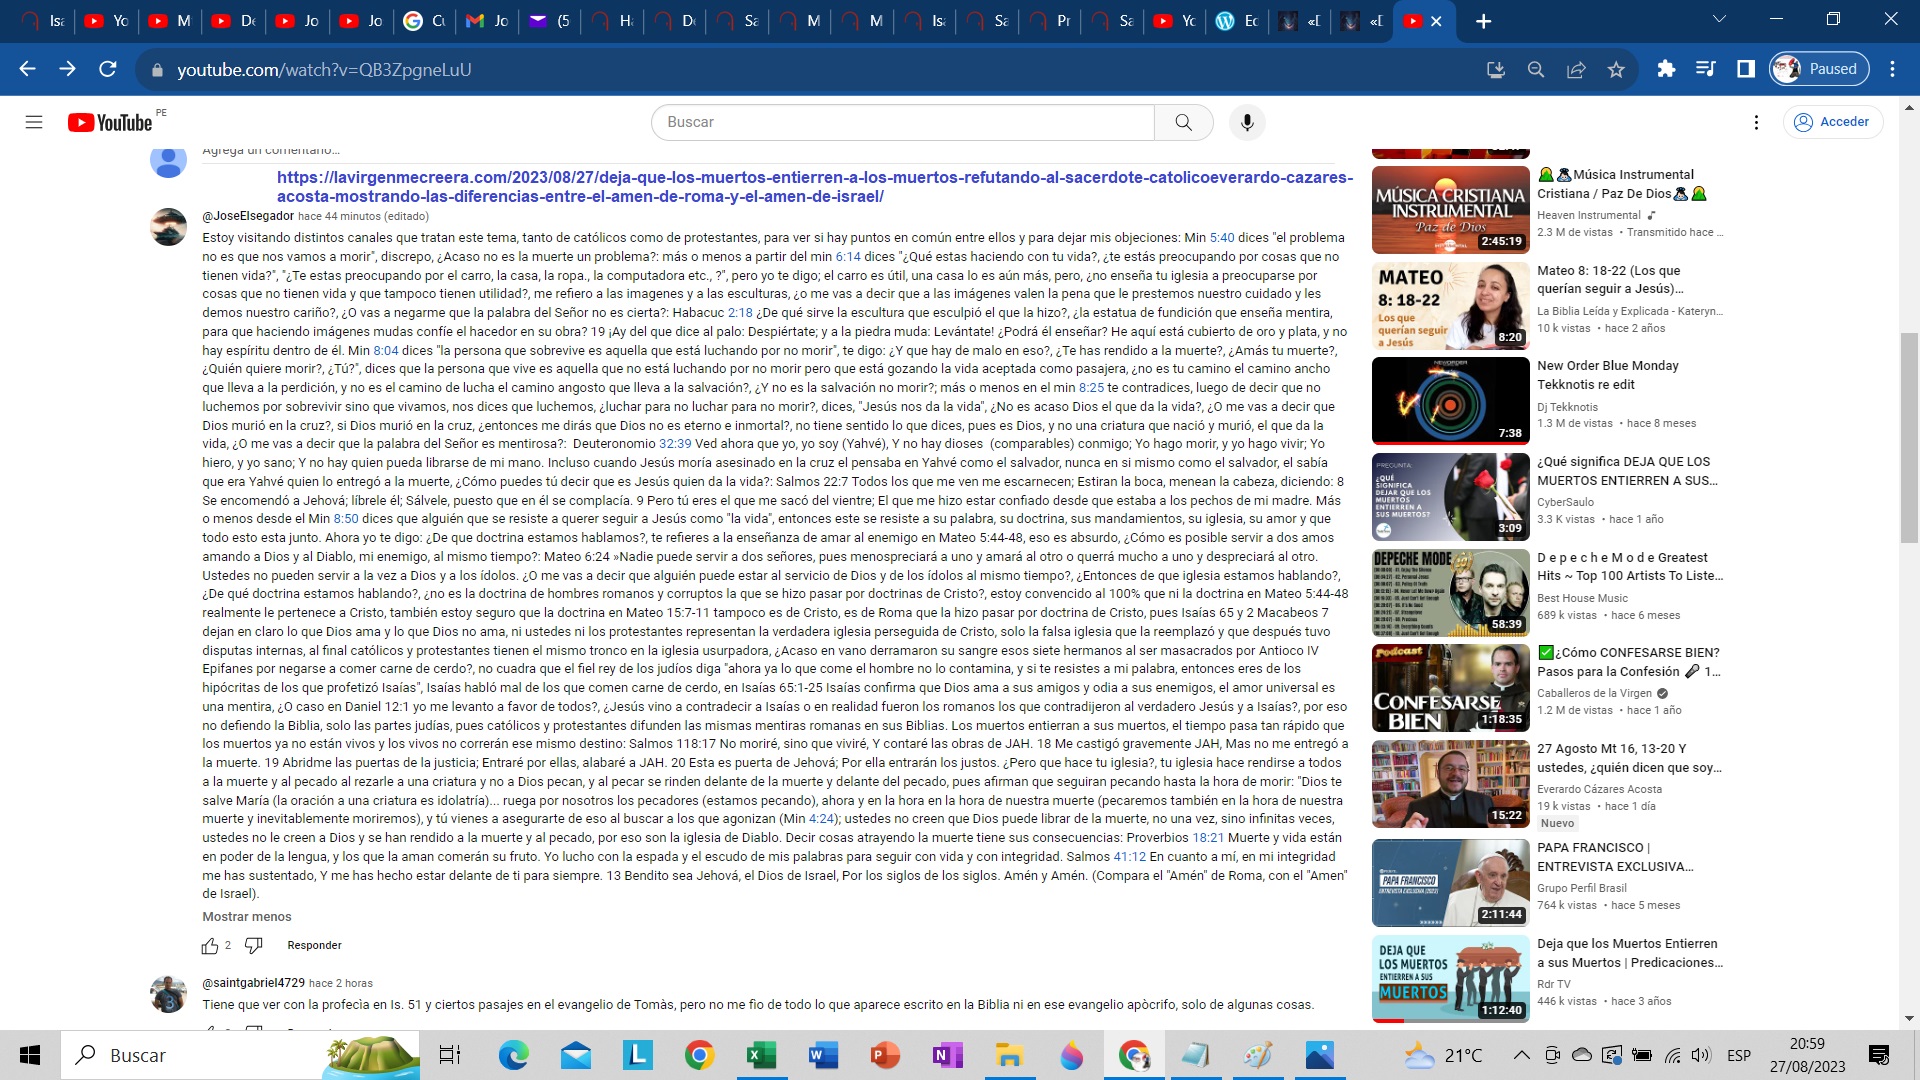The width and height of the screenshot is (1920, 1080).
Task: Open Chrome tab search dropdown chevron
Action: tap(1719, 19)
